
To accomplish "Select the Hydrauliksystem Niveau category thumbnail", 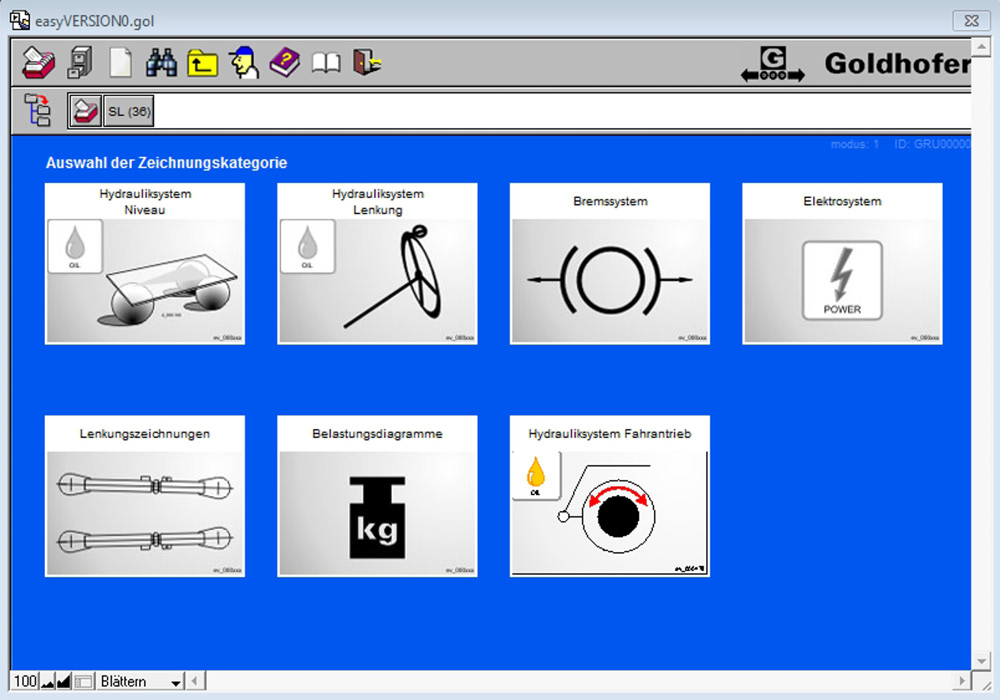I will (x=145, y=264).
